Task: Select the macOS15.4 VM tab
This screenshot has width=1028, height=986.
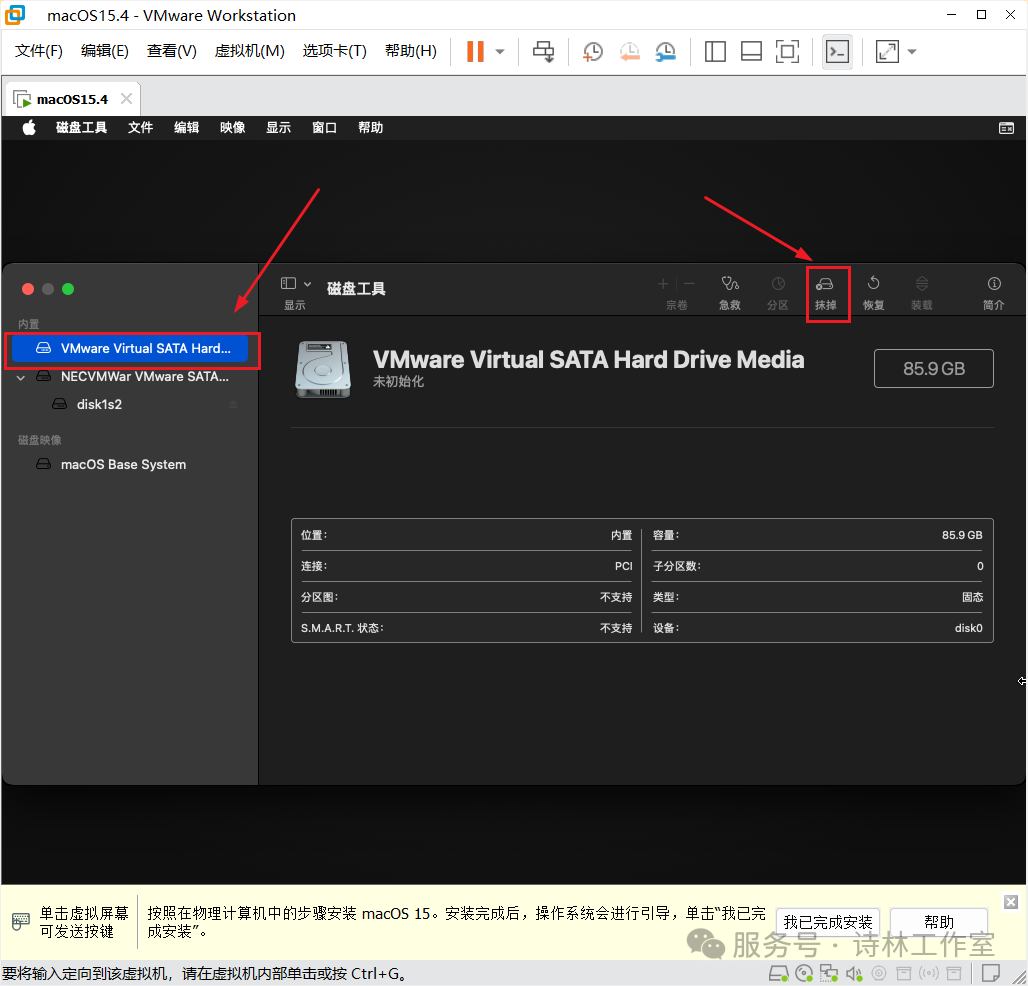Action: (72, 100)
